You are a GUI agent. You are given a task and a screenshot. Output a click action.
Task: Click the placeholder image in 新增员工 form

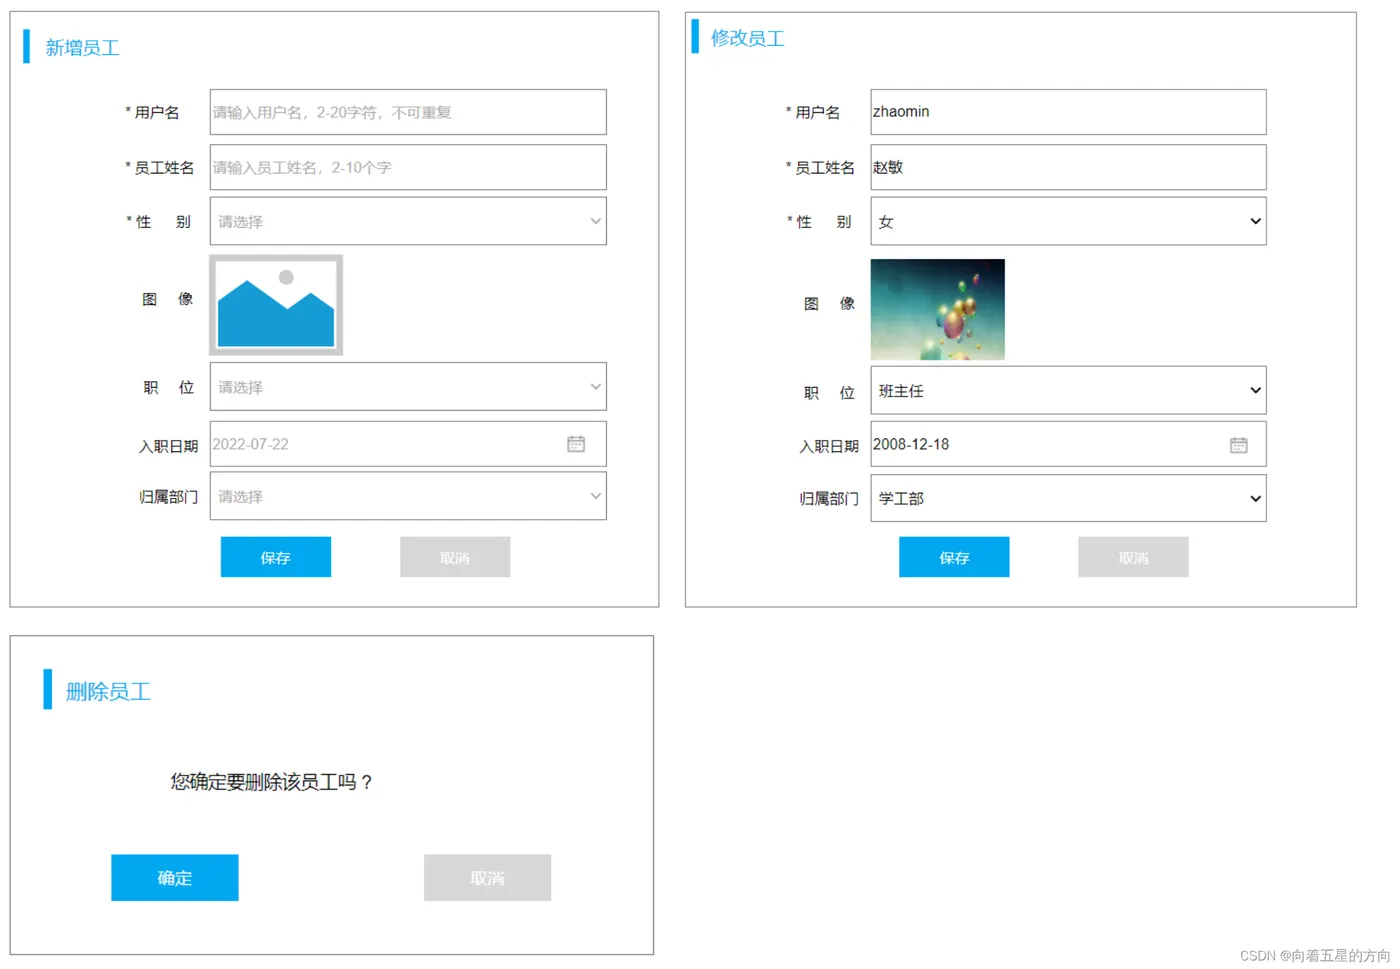pos(276,305)
